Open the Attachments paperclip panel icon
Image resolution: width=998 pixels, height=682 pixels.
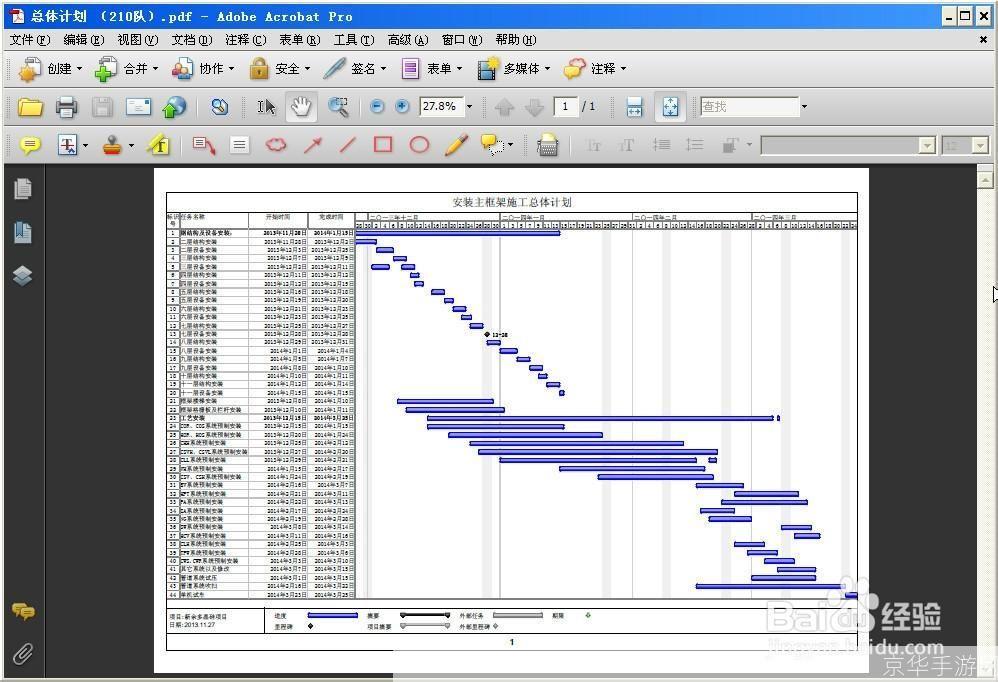click(23, 653)
